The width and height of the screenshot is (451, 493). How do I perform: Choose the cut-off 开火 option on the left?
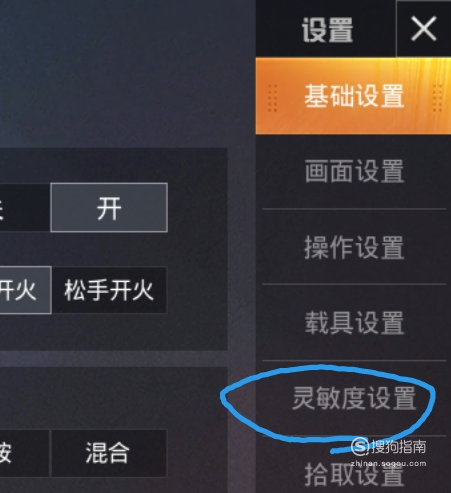[25, 290]
